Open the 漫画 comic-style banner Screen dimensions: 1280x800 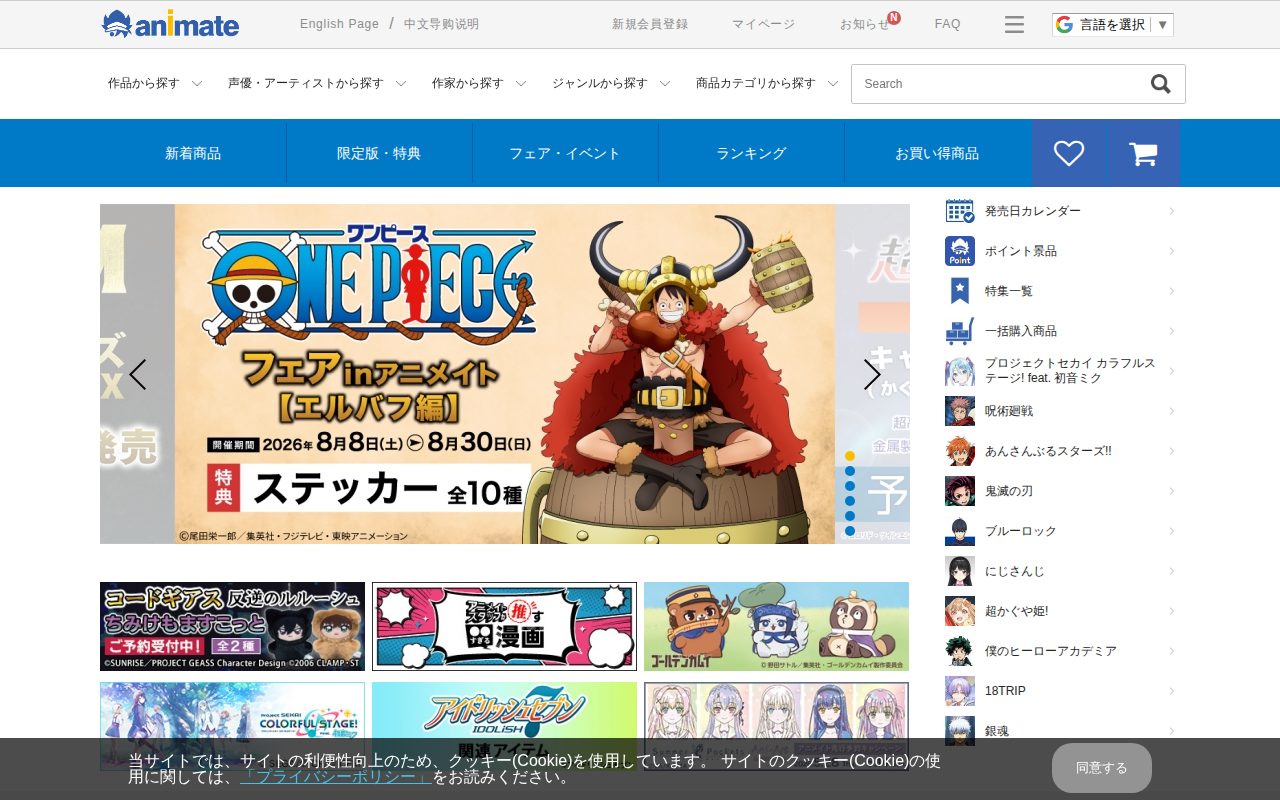click(504, 627)
